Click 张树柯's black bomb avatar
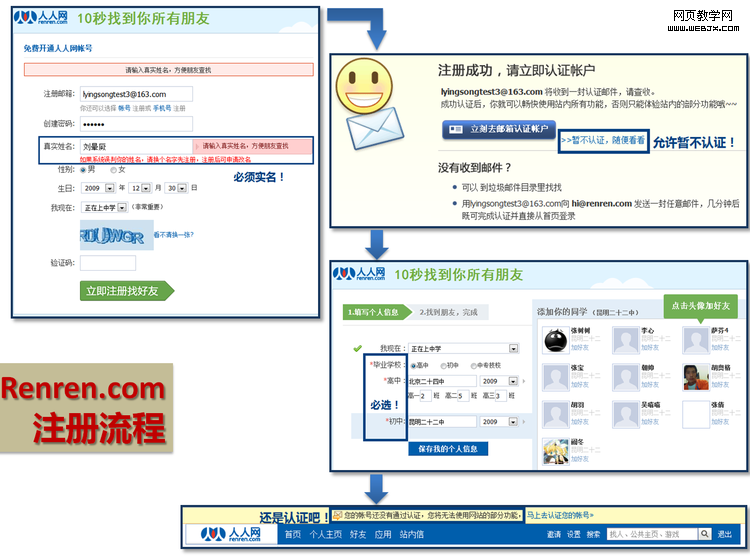750x556 pixels. click(x=555, y=339)
